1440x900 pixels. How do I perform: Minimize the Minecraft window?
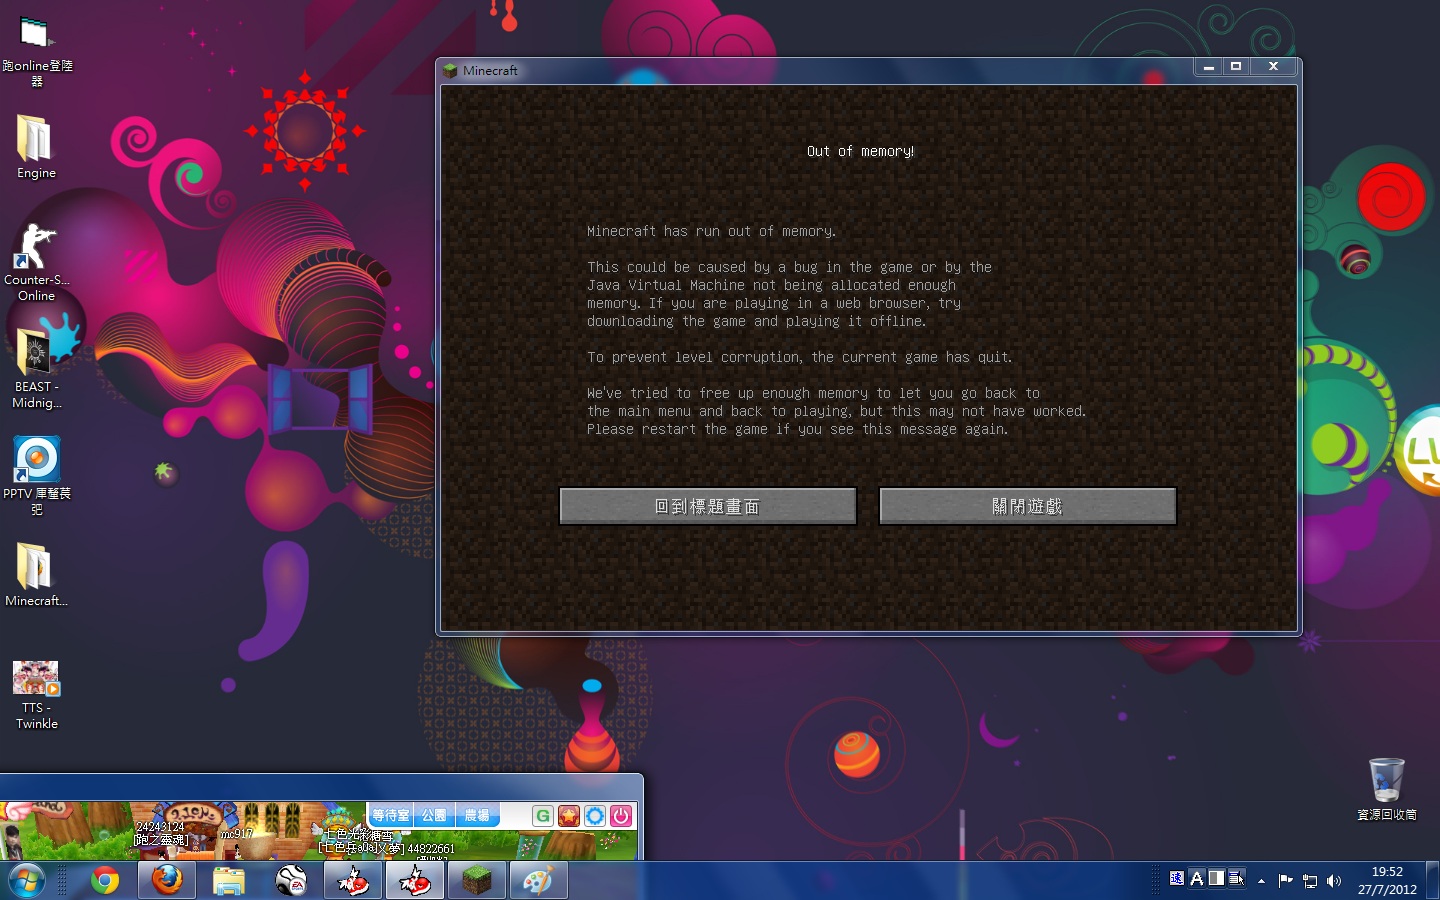[1208, 67]
